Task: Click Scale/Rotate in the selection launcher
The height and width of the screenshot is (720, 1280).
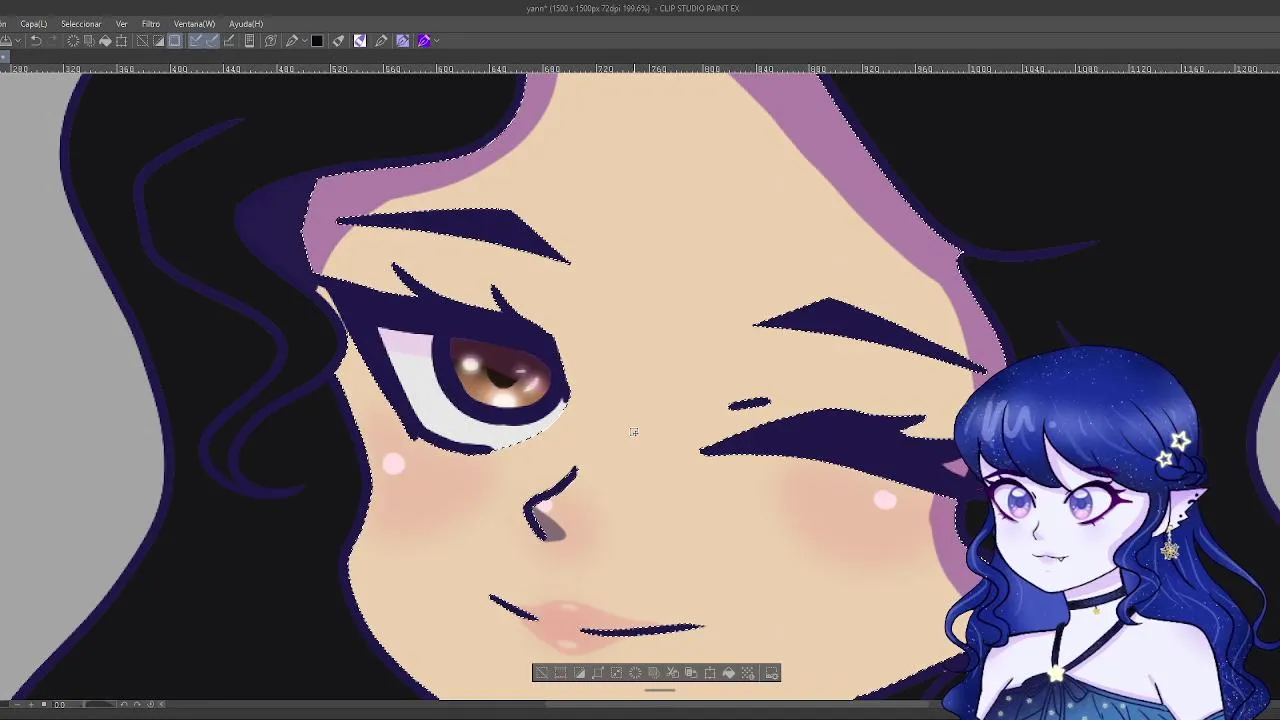Action: 710,673
